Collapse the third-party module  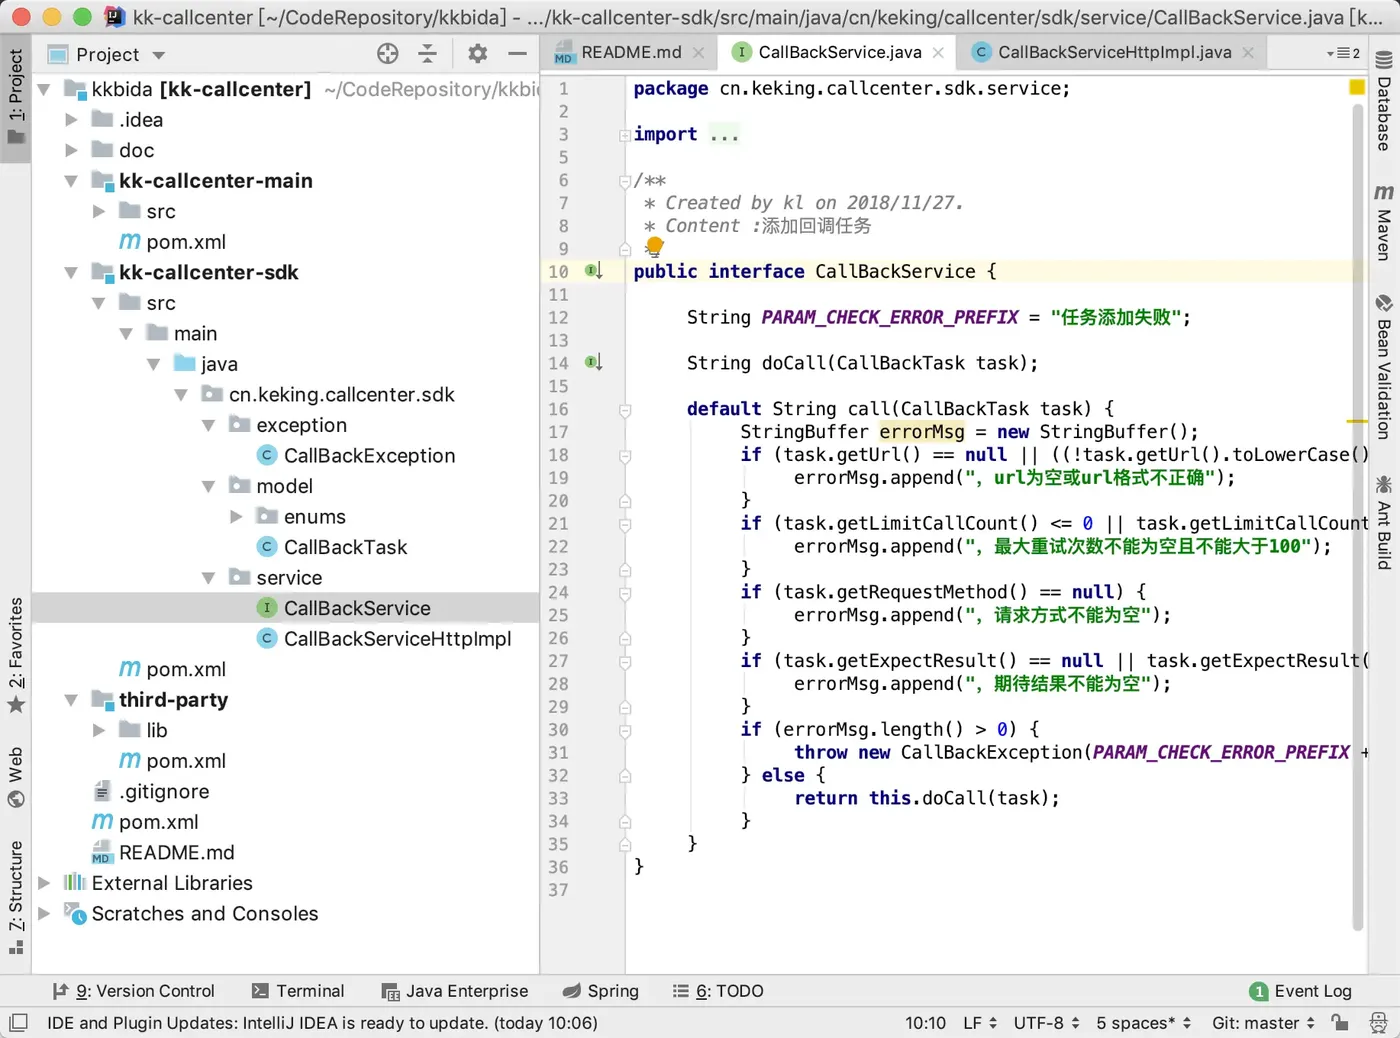tap(71, 700)
